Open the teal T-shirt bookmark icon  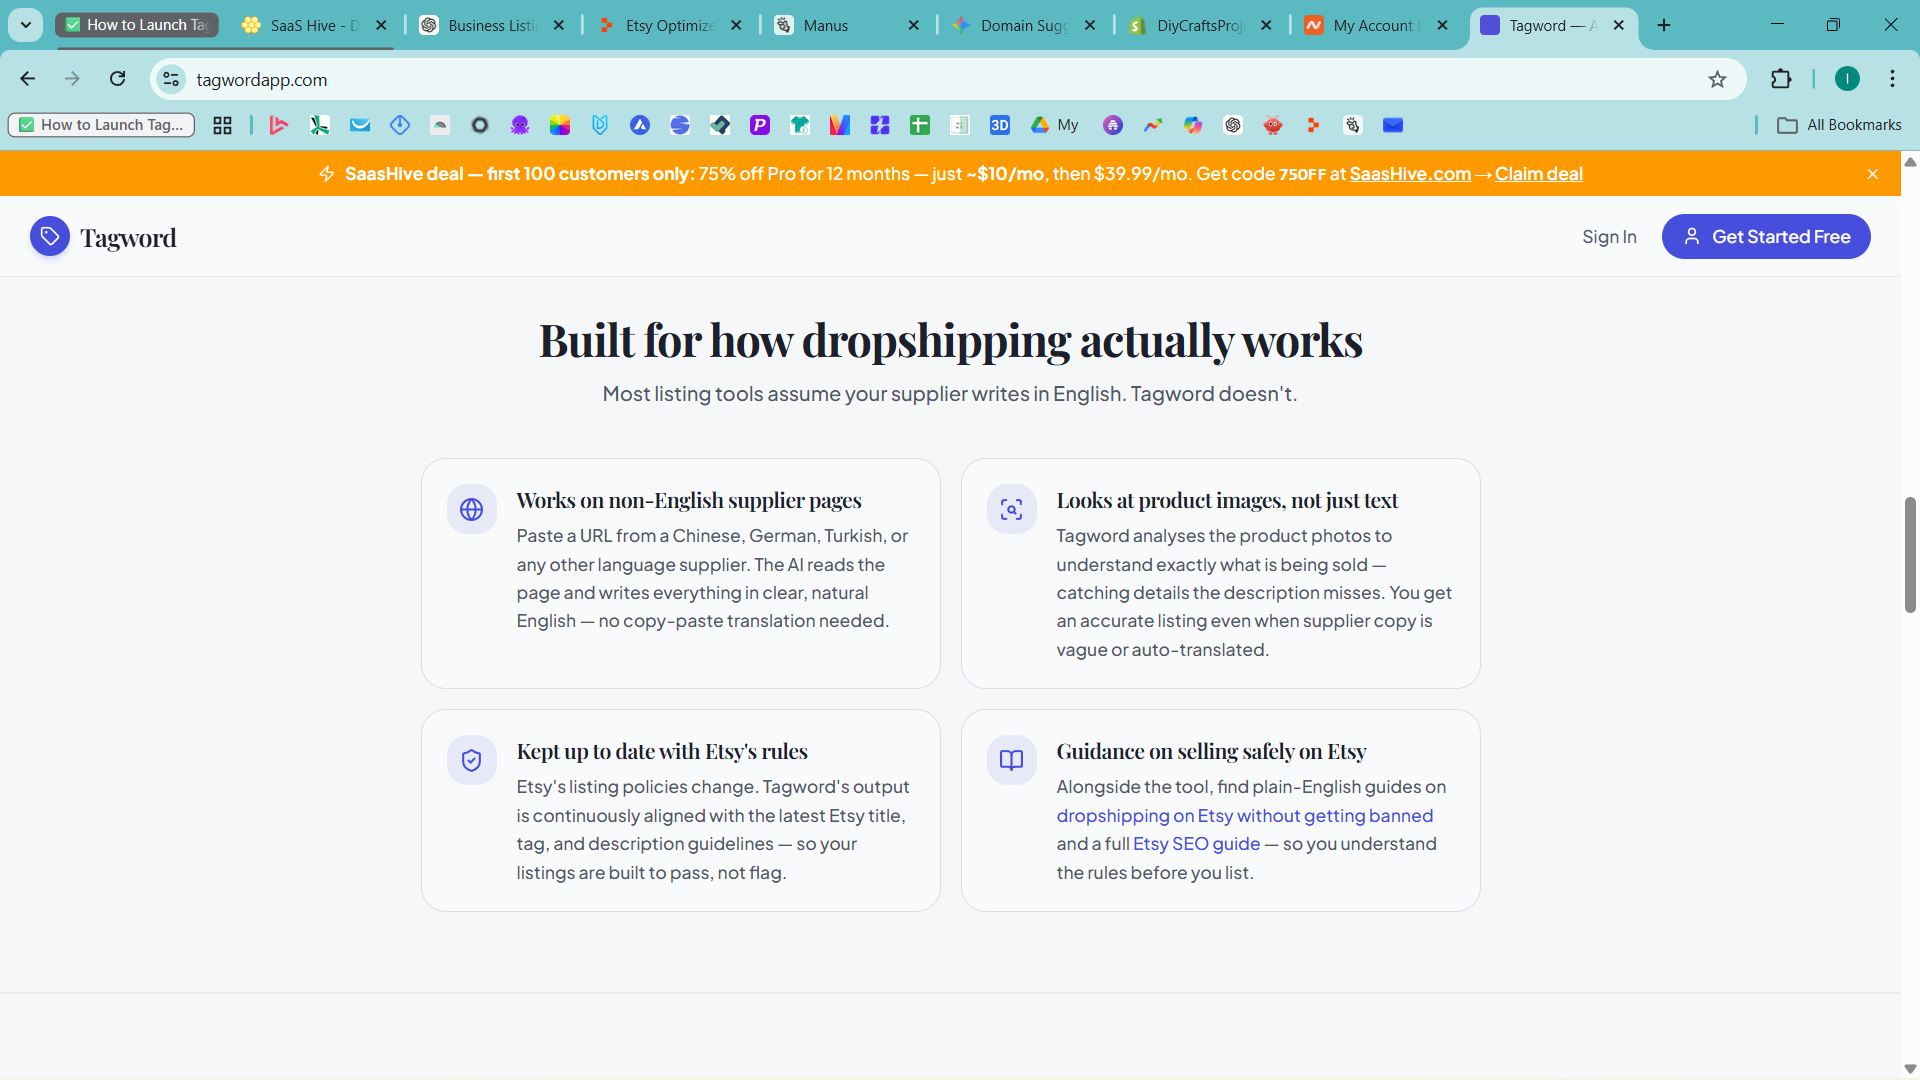[800, 125]
